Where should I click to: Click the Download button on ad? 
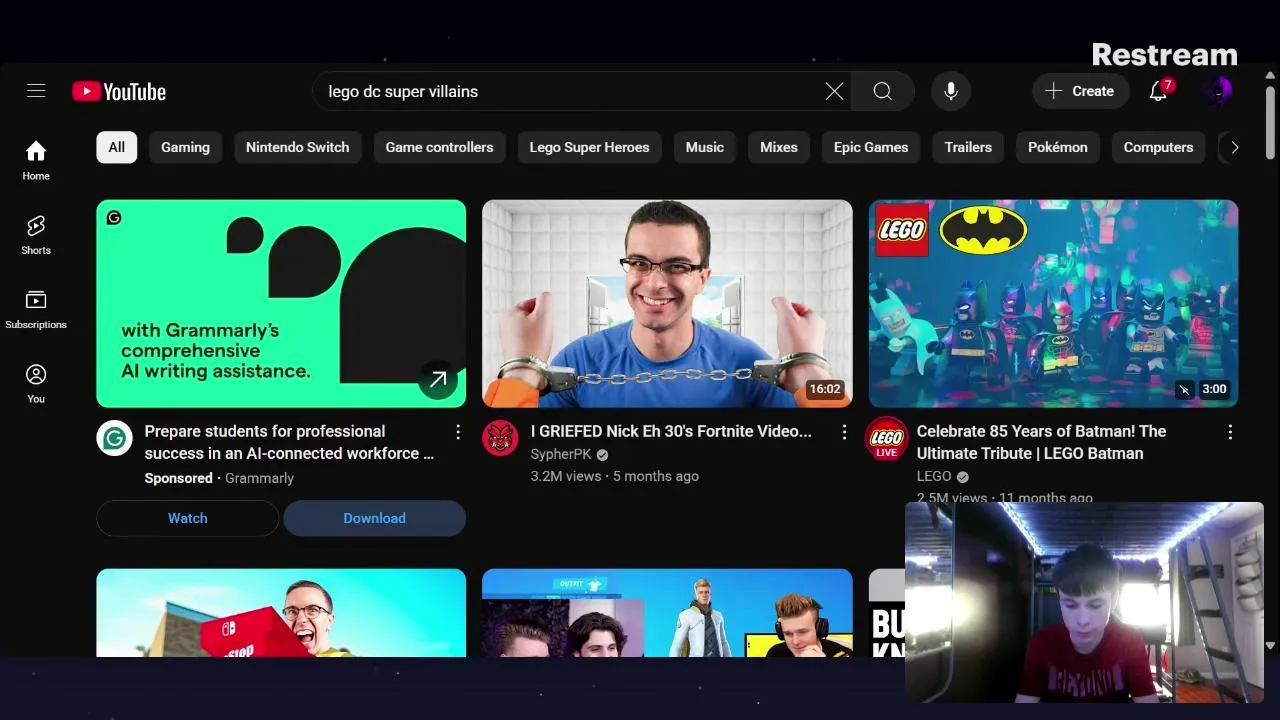tap(374, 518)
